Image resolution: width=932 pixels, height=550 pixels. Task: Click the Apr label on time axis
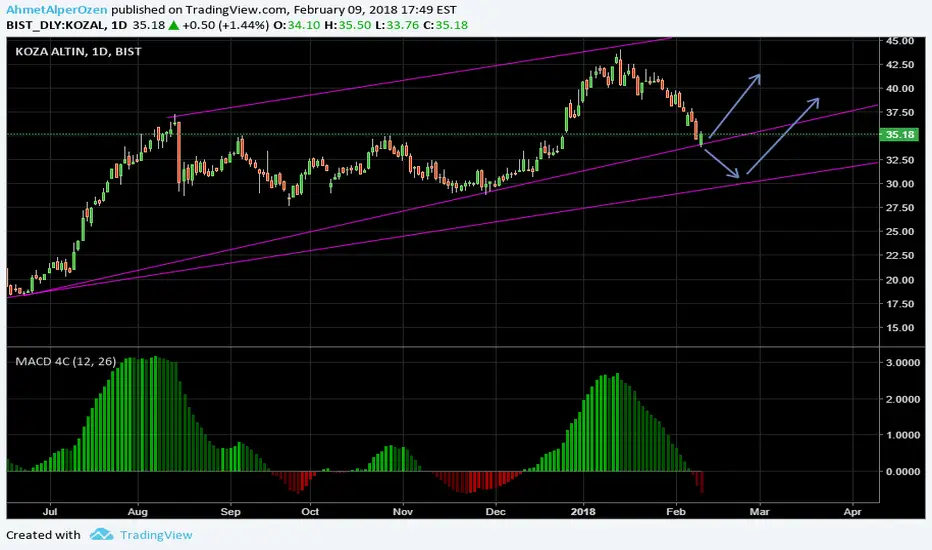point(852,511)
